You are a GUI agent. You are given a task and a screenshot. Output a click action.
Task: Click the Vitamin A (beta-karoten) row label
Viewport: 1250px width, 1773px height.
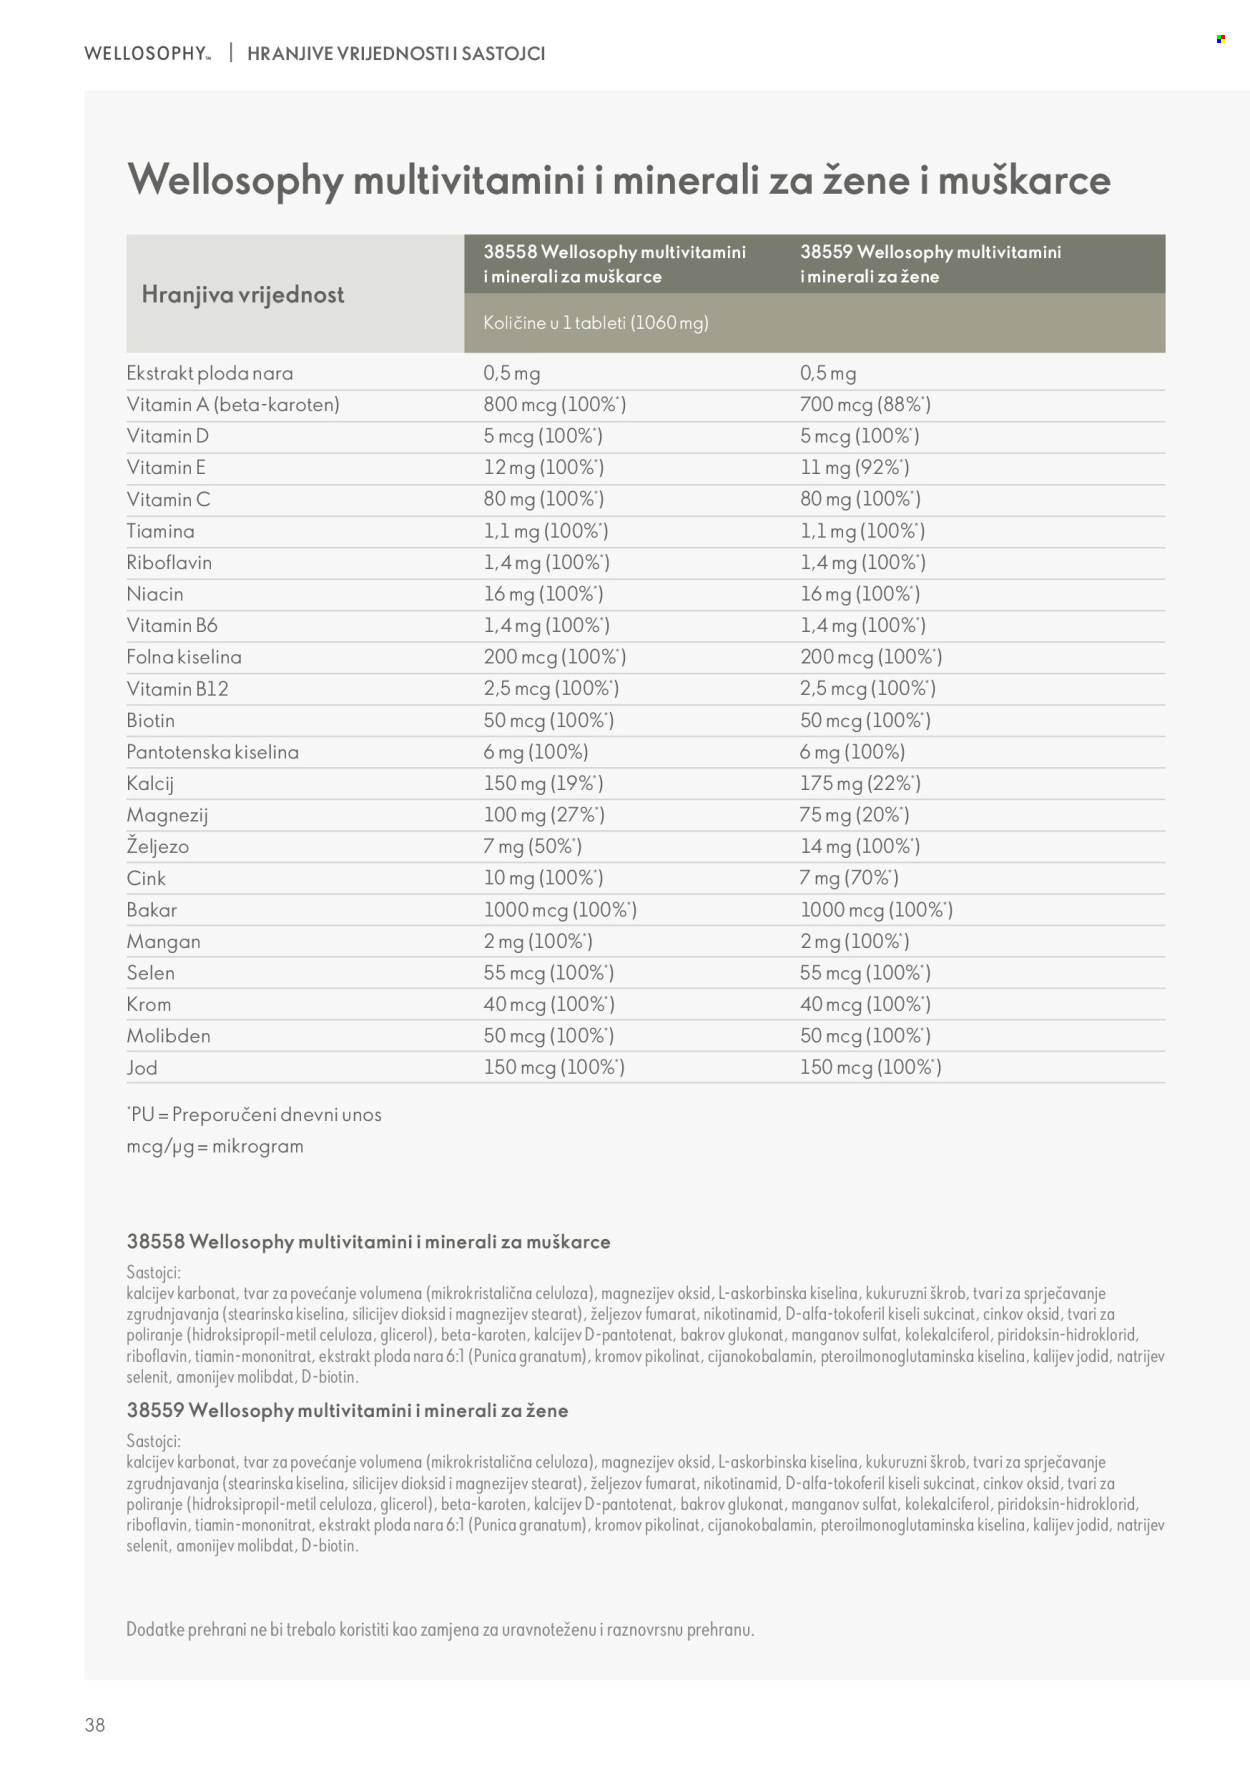[x=233, y=405]
